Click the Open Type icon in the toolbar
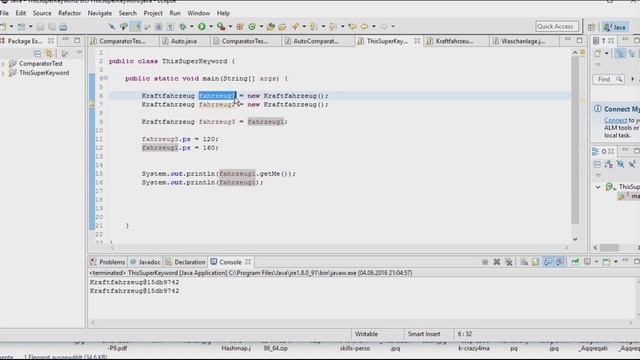The height and width of the screenshot is (360, 640). tap(271, 27)
